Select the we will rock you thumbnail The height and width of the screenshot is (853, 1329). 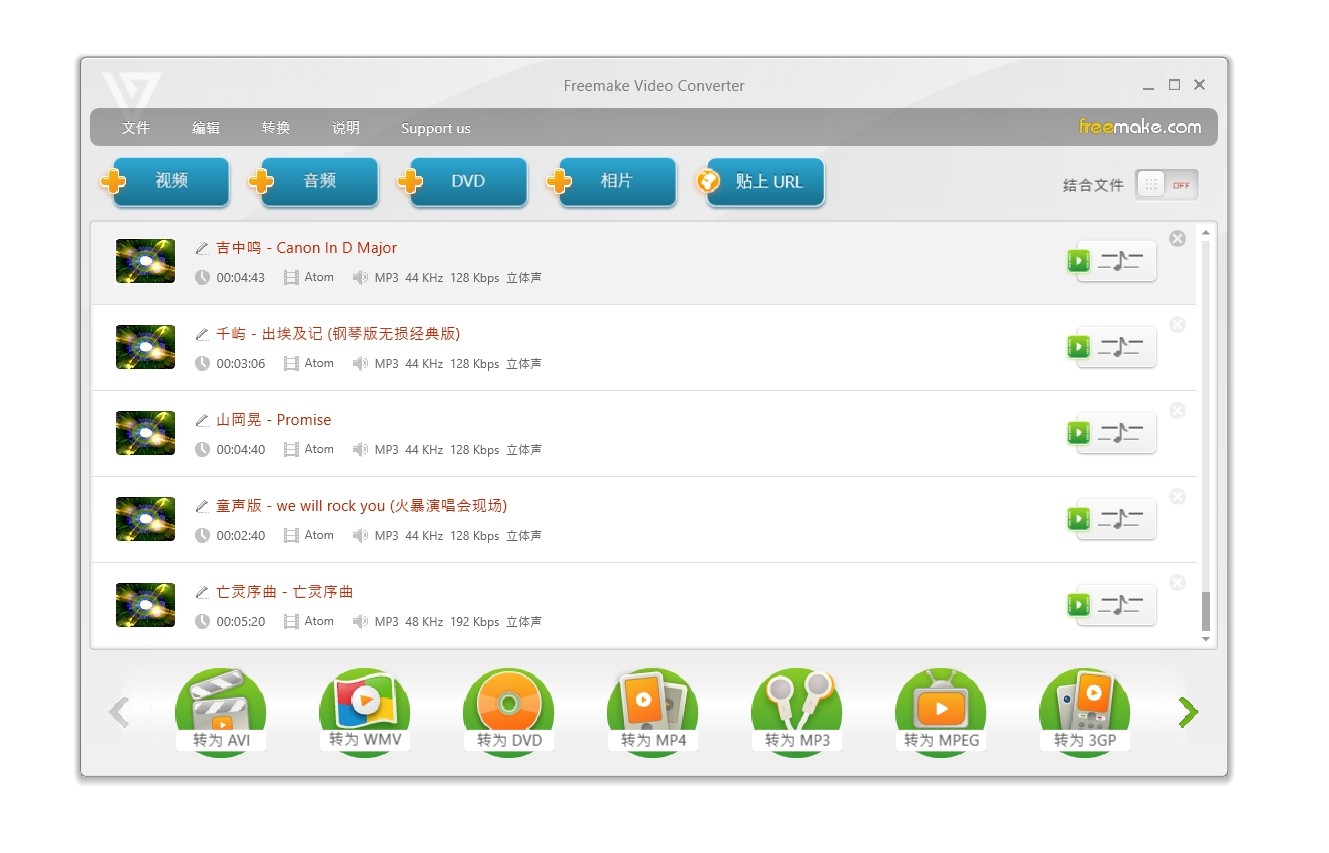click(145, 519)
